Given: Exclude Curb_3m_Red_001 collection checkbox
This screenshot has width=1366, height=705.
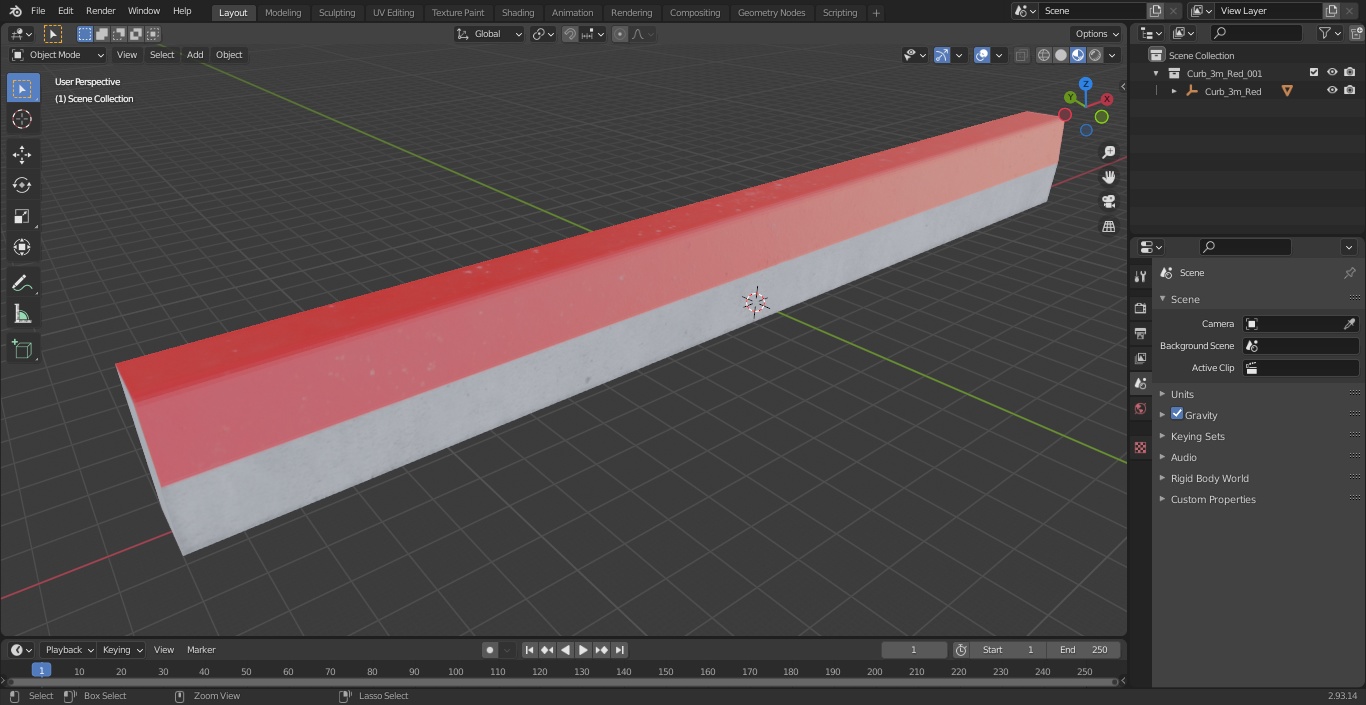Looking at the screenshot, I should click(1314, 73).
